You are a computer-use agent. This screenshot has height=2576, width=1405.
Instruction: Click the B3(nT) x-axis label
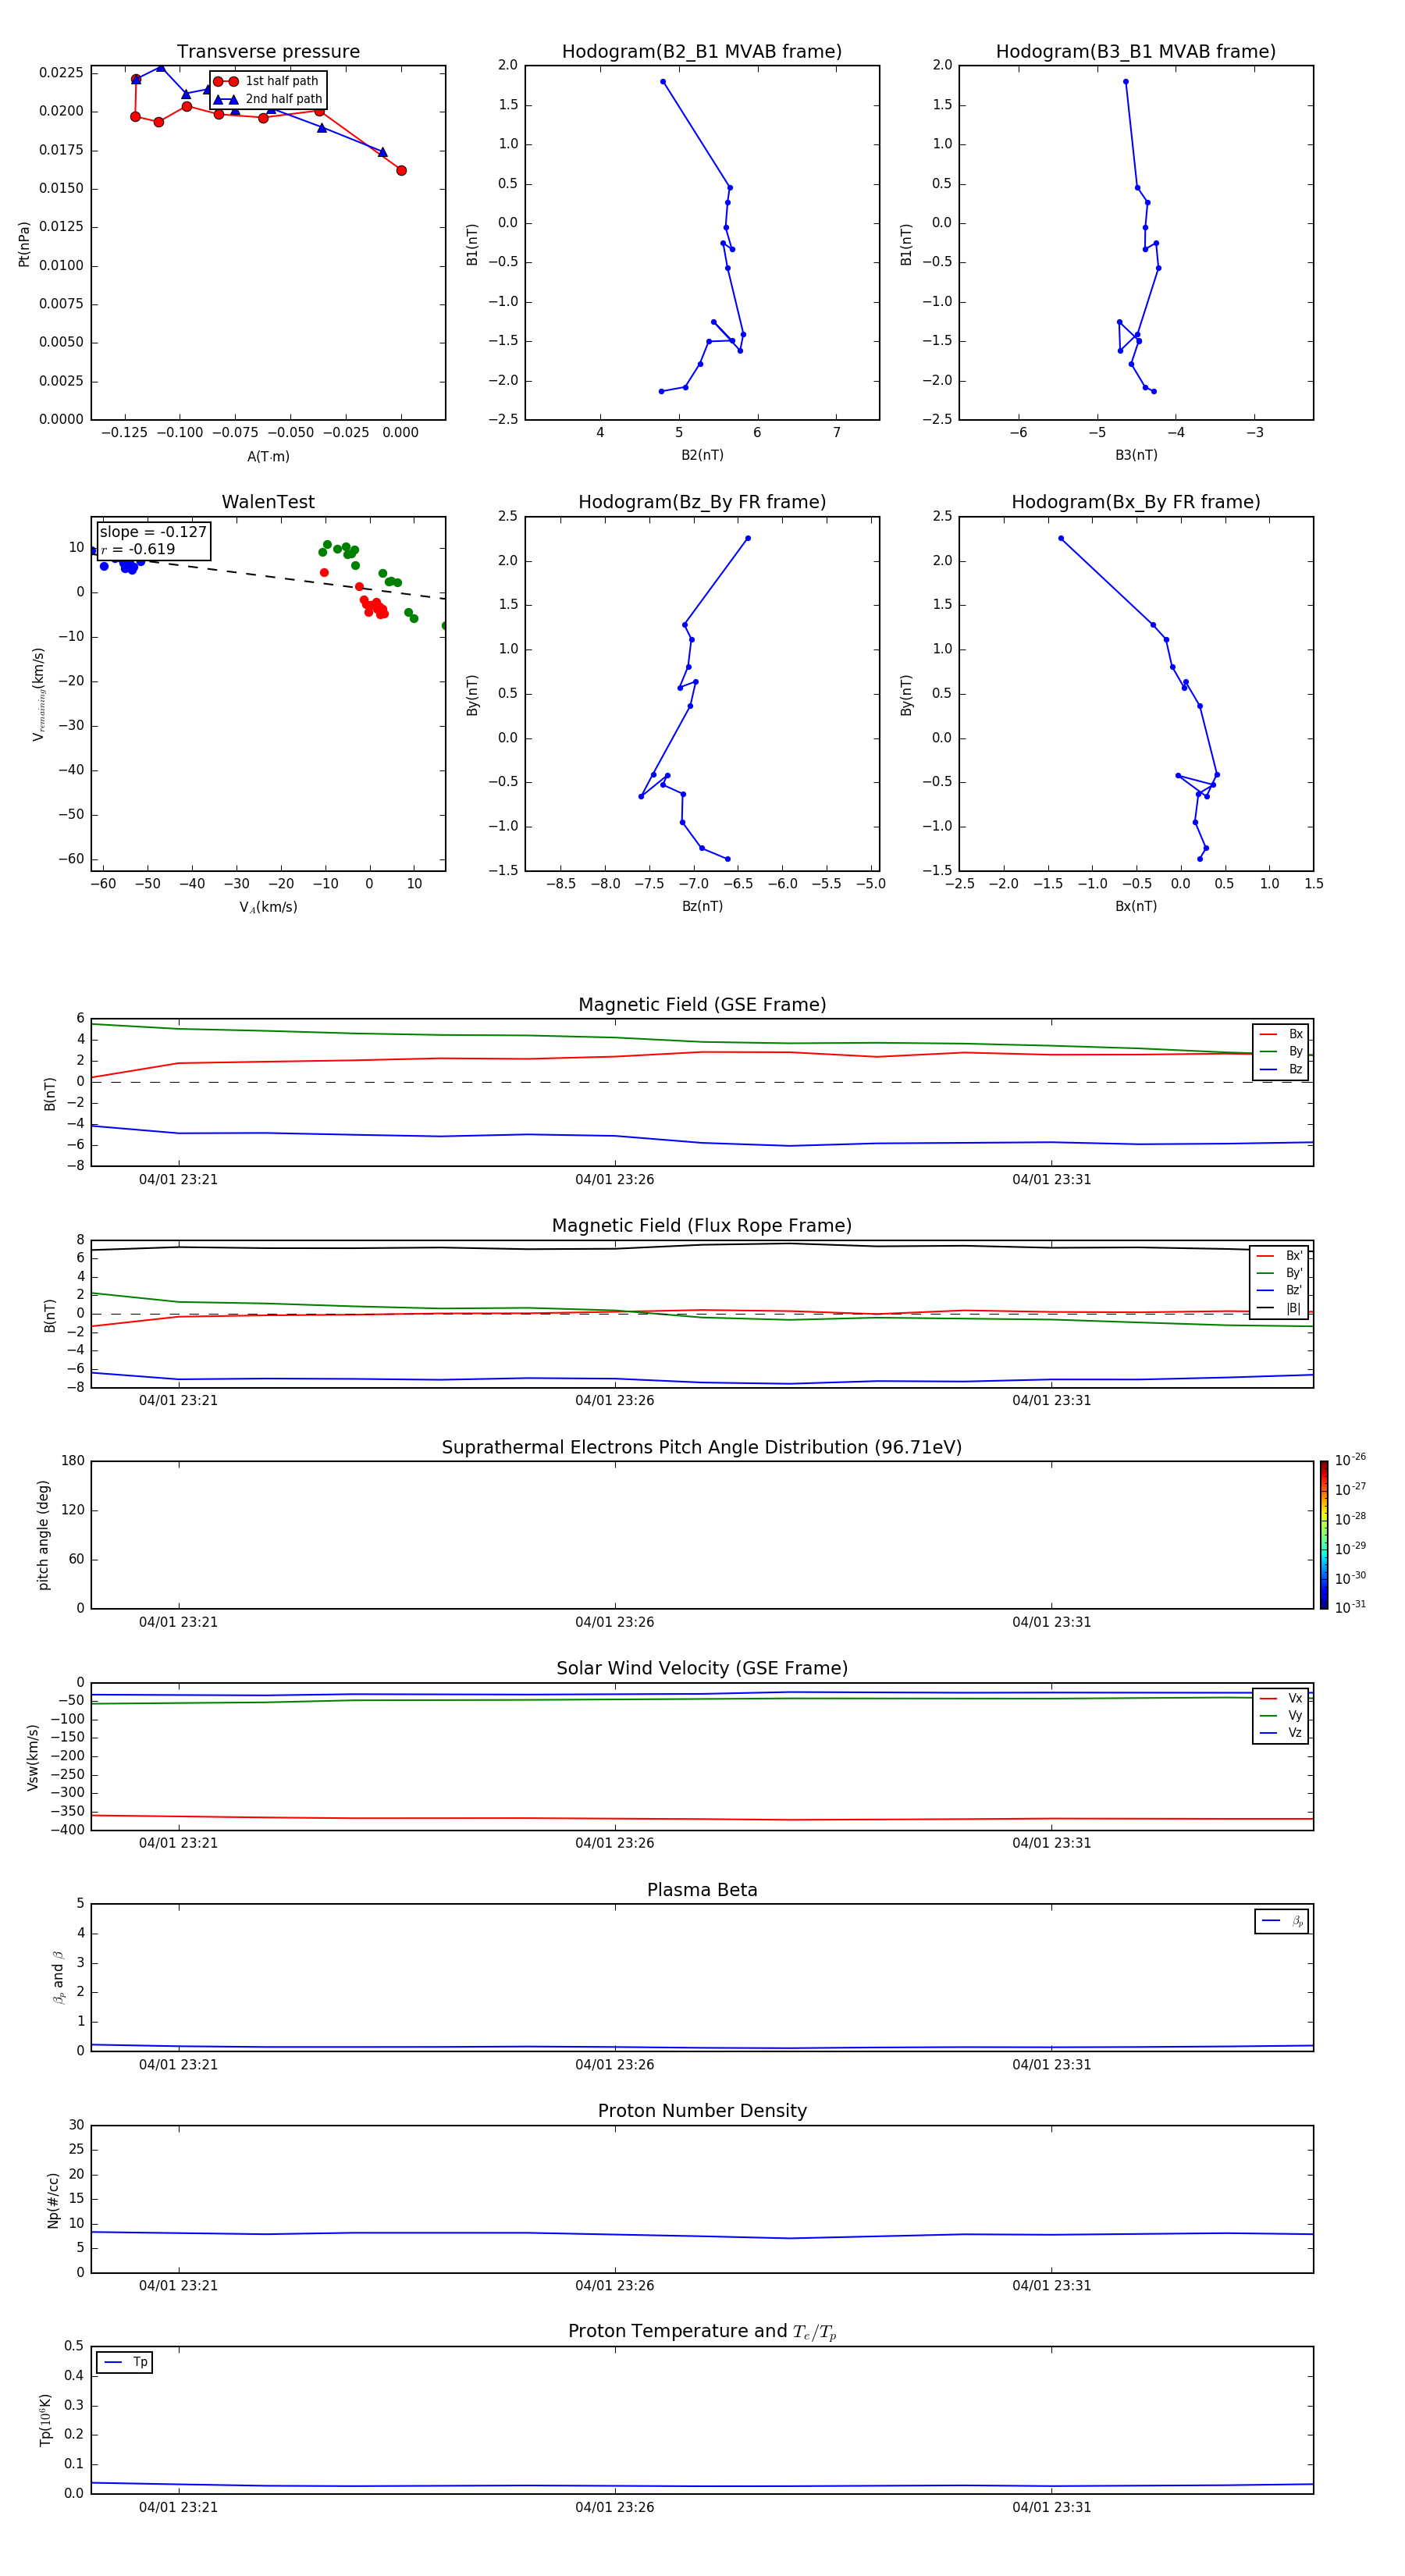tap(1136, 455)
